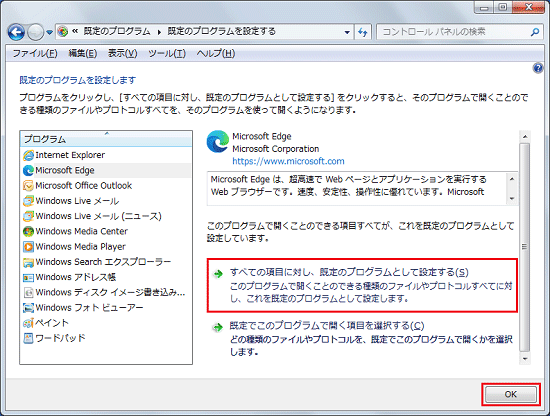
Task: Click green arrow beside 既定でこのプログラムで開く項目
Action: (218, 327)
